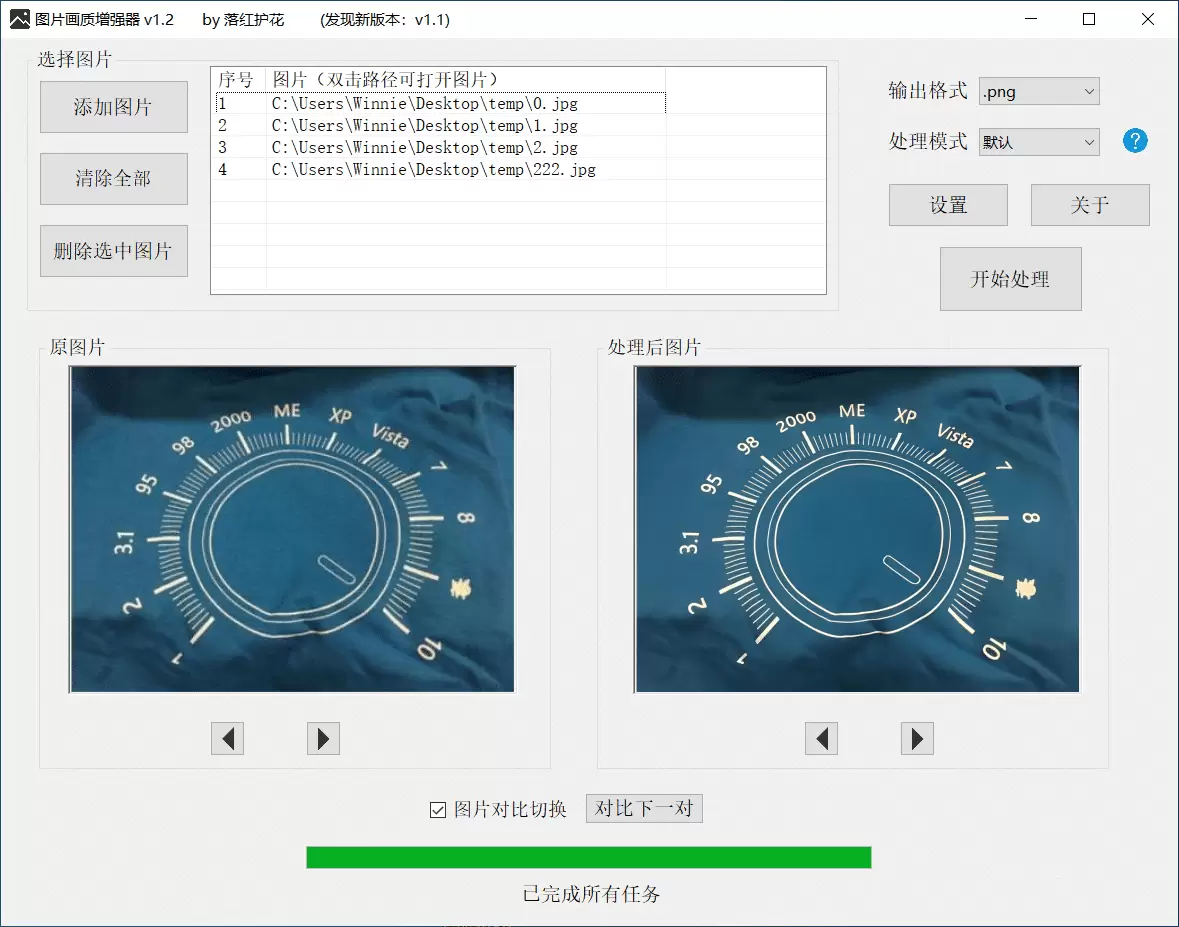Select row with temp\0.jpg path
This screenshot has width=1179, height=927.
pos(441,103)
